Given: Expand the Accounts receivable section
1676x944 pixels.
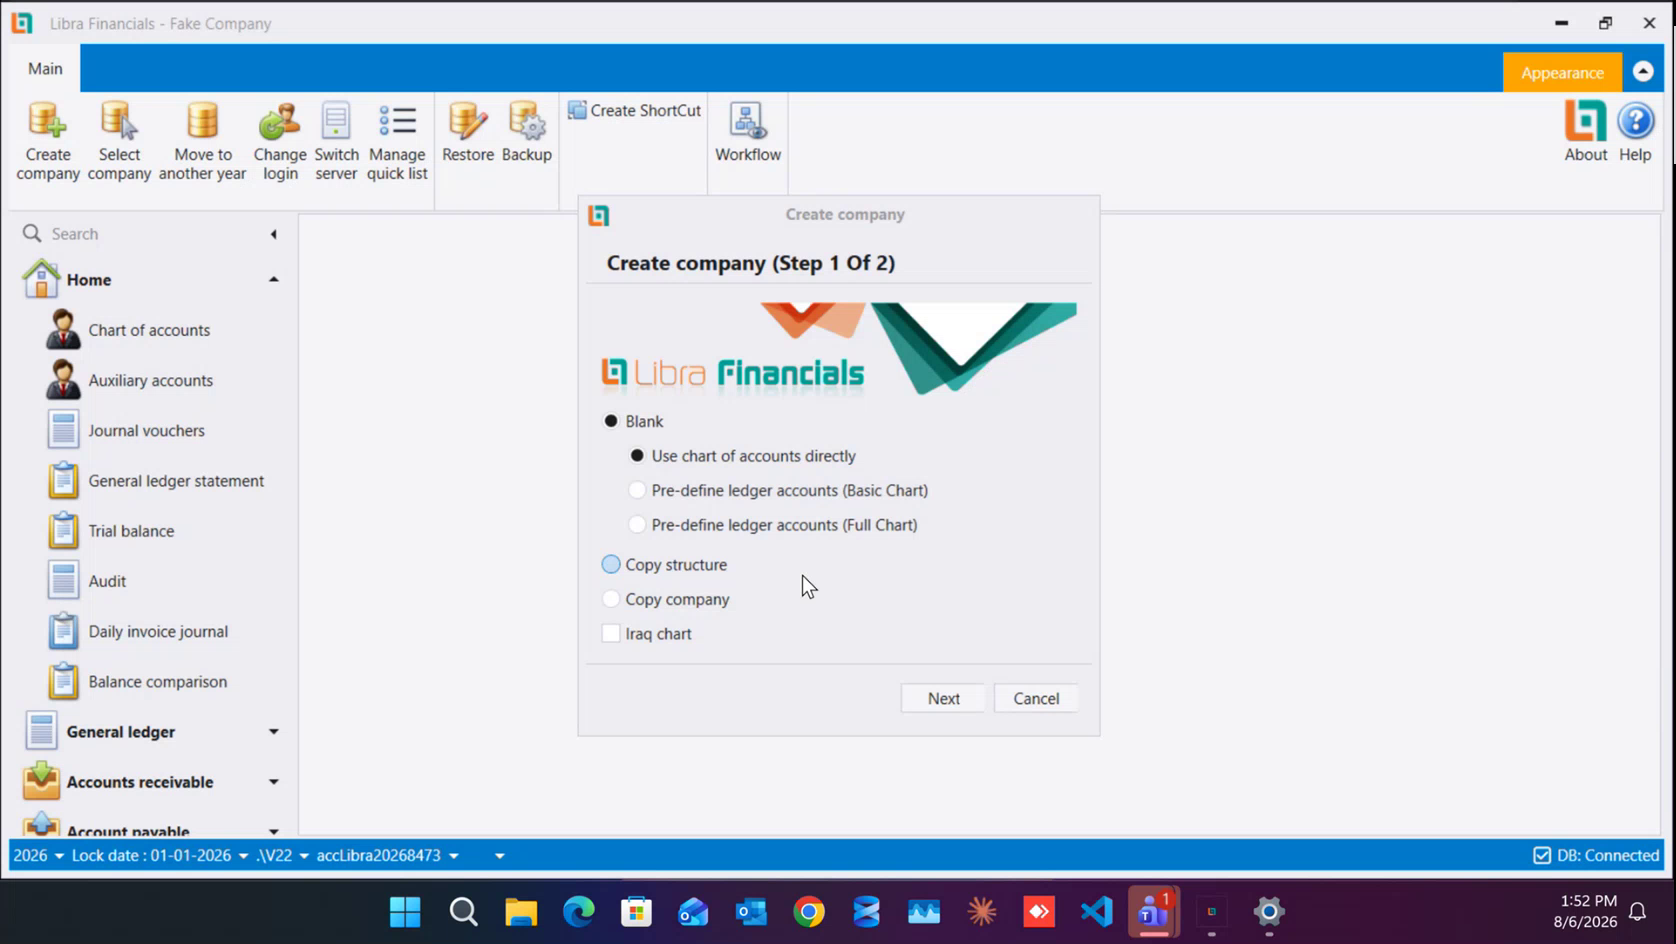Looking at the screenshot, I should (x=273, y=782).
